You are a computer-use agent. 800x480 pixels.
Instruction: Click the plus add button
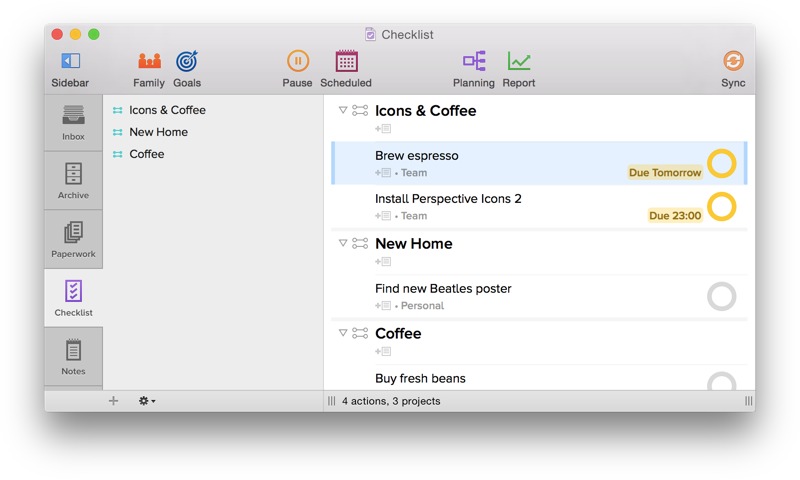coord(113,401)
